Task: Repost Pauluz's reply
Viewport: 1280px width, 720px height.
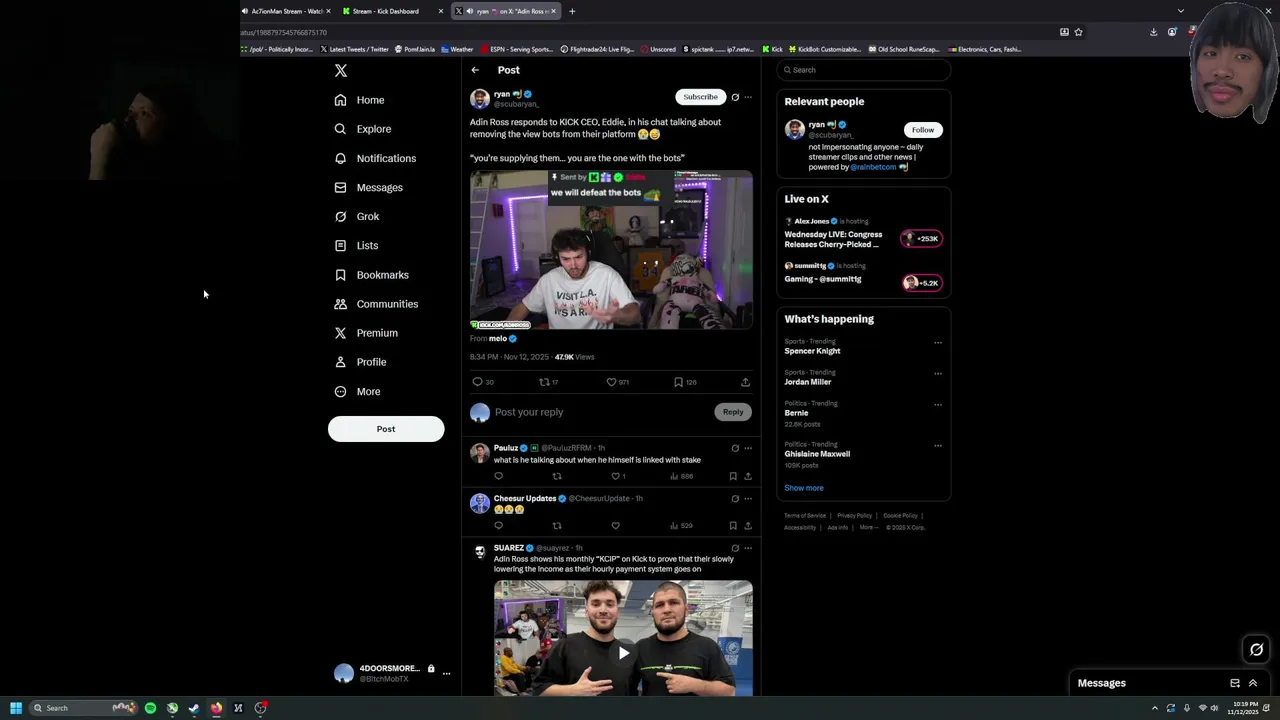Action: (557, 476)
